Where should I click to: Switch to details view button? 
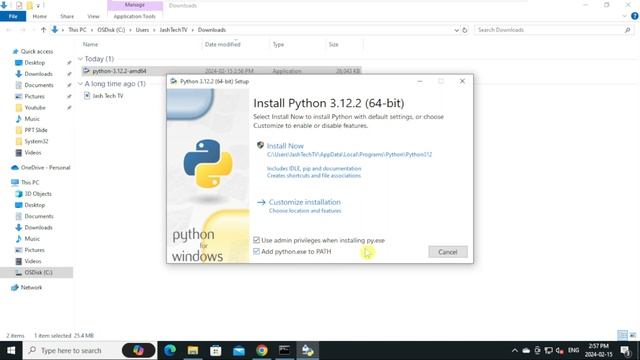coord(622,335)
